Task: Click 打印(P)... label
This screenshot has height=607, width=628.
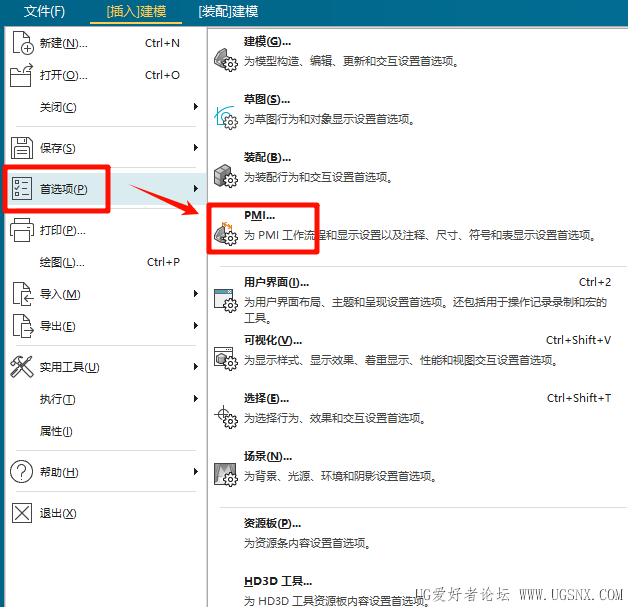Action: 62,230
